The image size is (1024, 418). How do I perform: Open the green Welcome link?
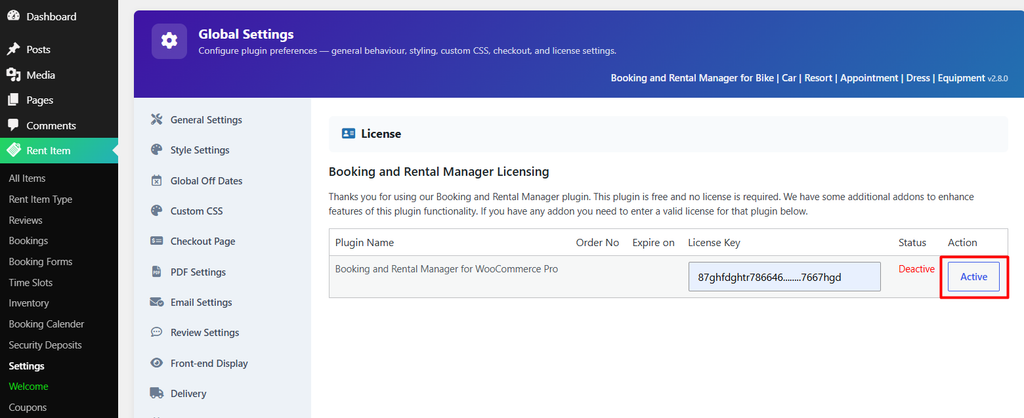(x=28, y=386)
